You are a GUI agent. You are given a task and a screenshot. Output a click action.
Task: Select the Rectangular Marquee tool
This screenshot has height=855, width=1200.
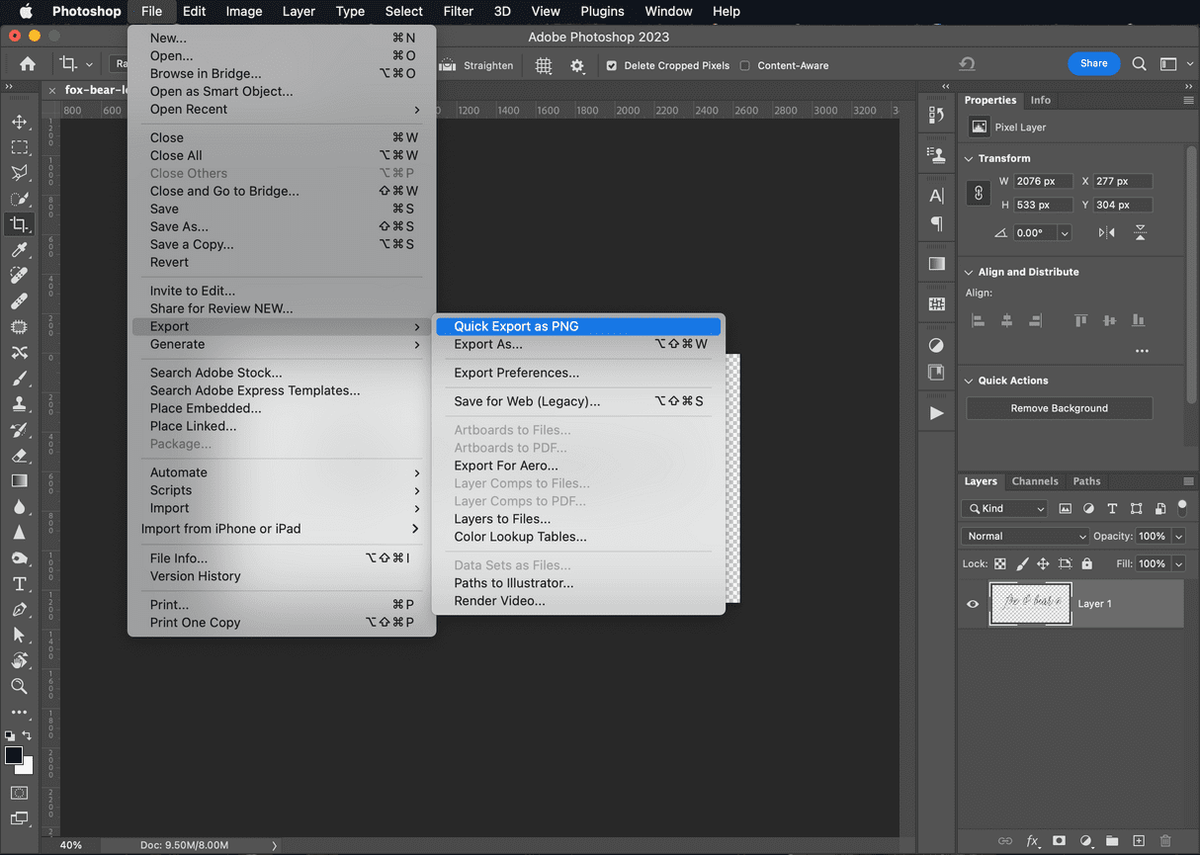pos(19,148)
